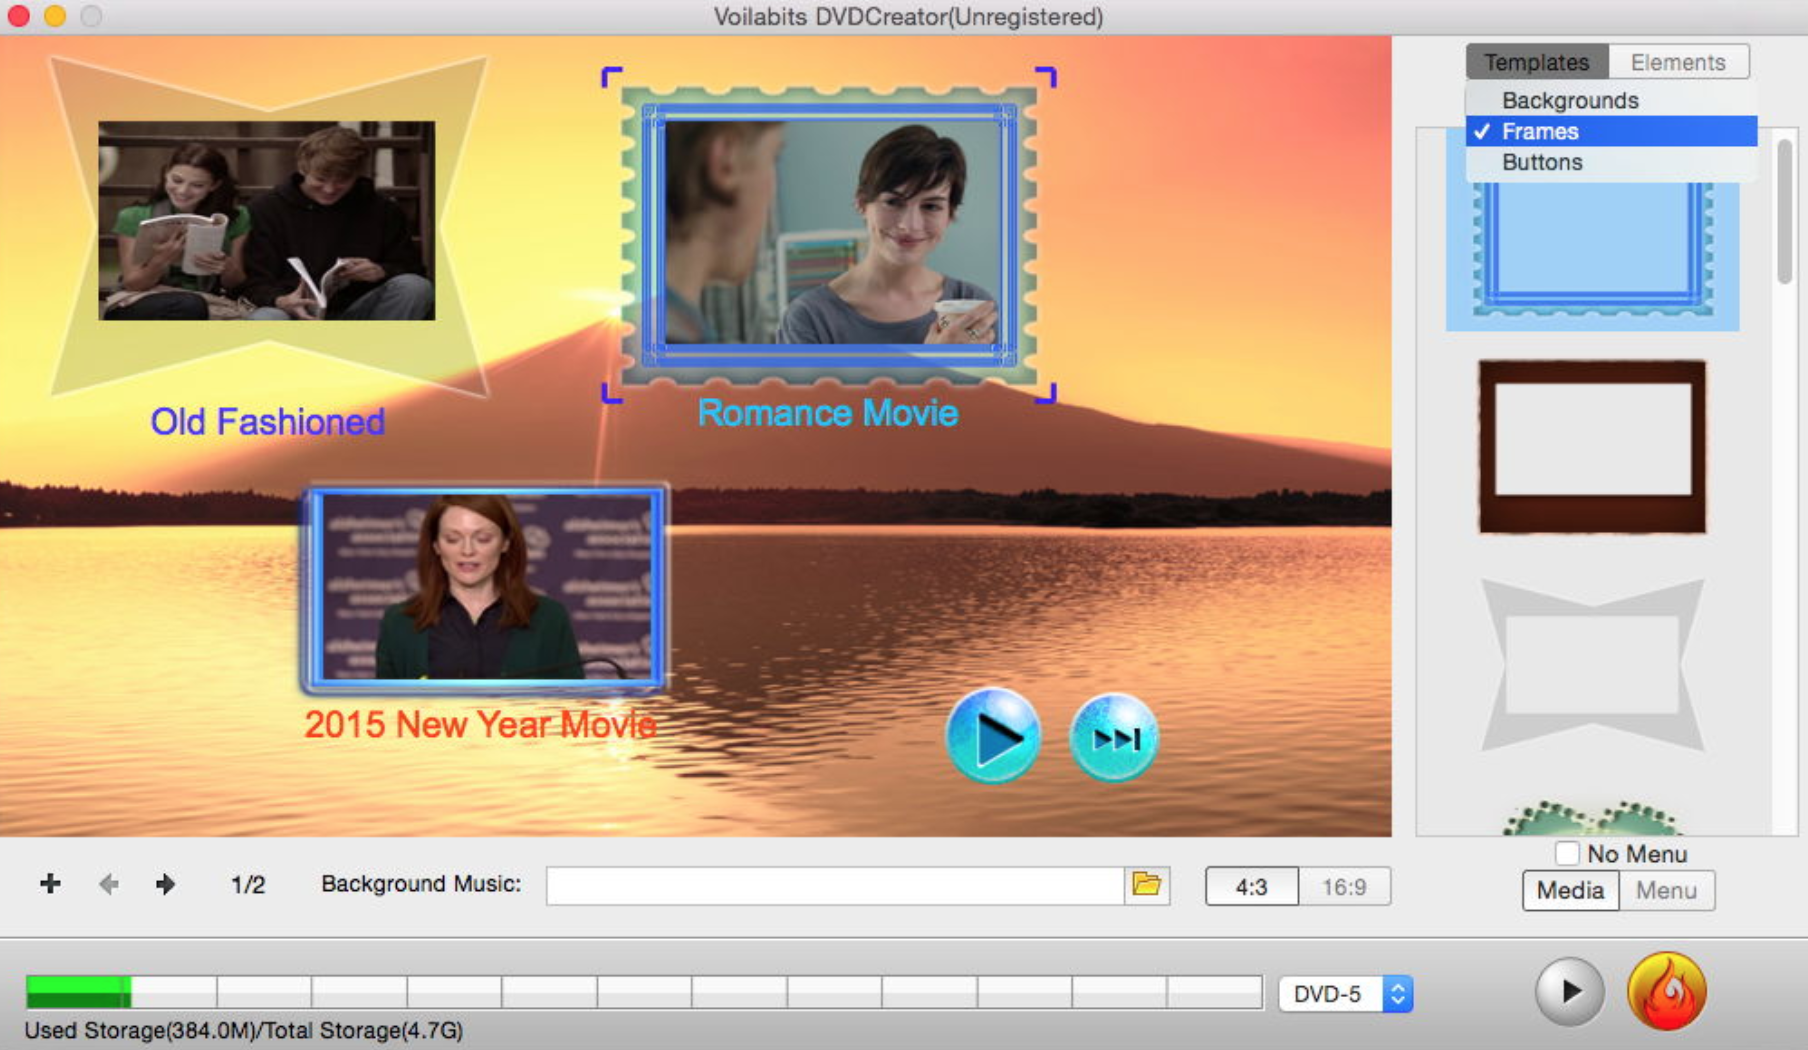Enable the No Menu checkbox
This screenshot has height=1050, width=1808.
pyautogui.click(x=1567, y=853)
